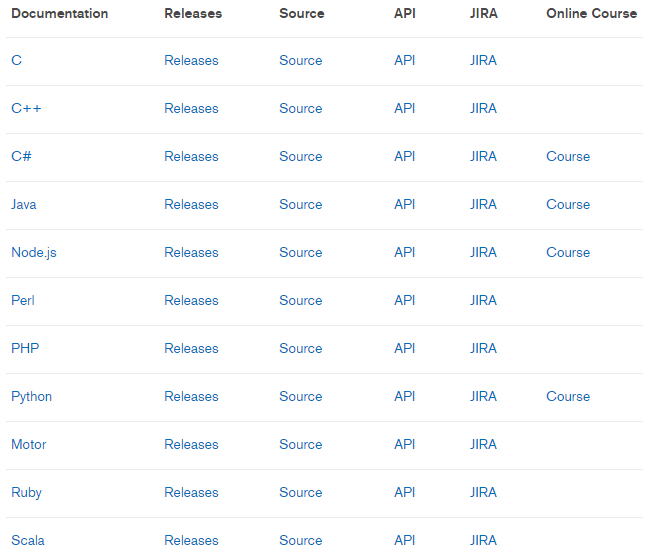The width and height of the screenshot is (652, 558).
Task: Open the Ruby driver documentation link
Action: [27, 493]
